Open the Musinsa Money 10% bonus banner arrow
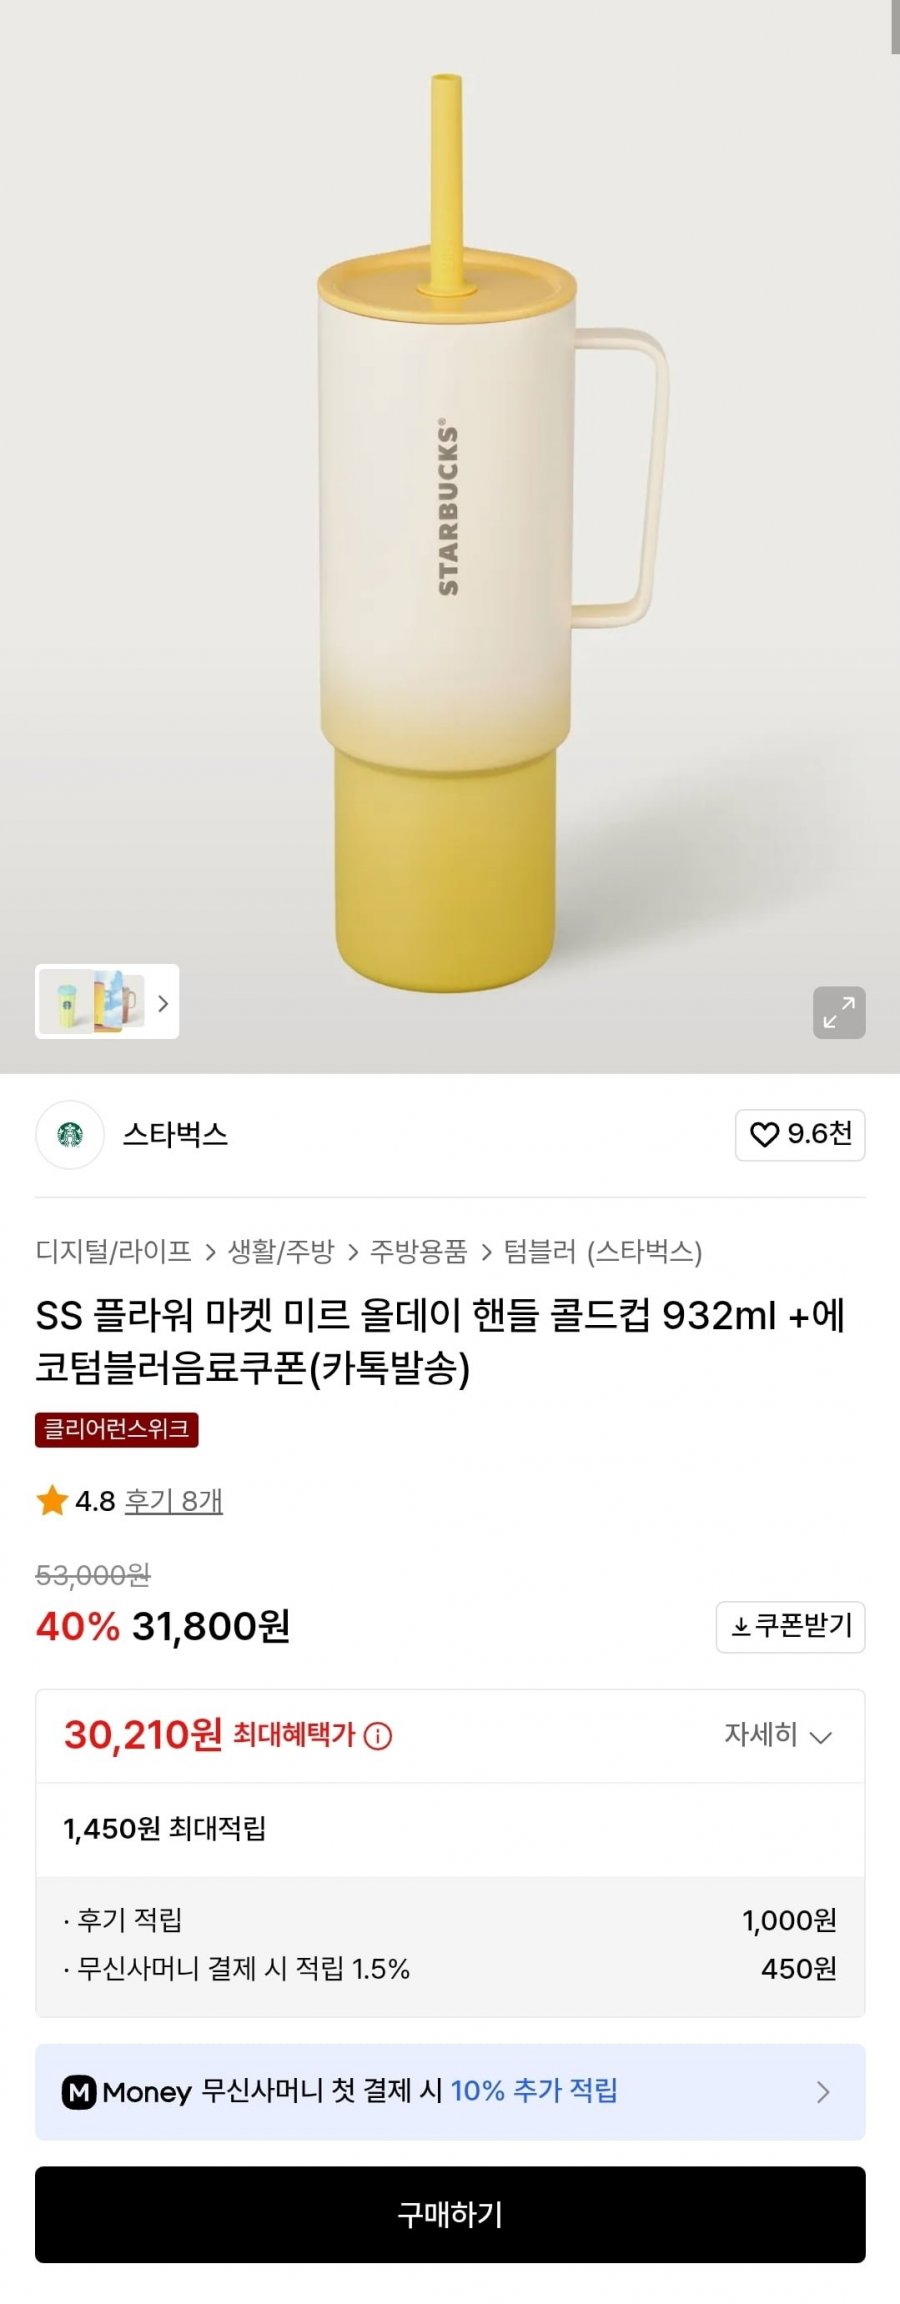 823,2092
